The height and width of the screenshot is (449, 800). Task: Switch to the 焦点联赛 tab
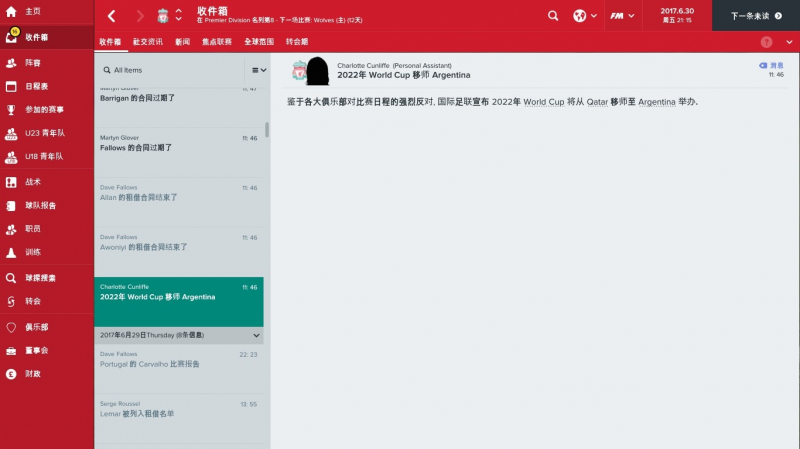point(217,42)
